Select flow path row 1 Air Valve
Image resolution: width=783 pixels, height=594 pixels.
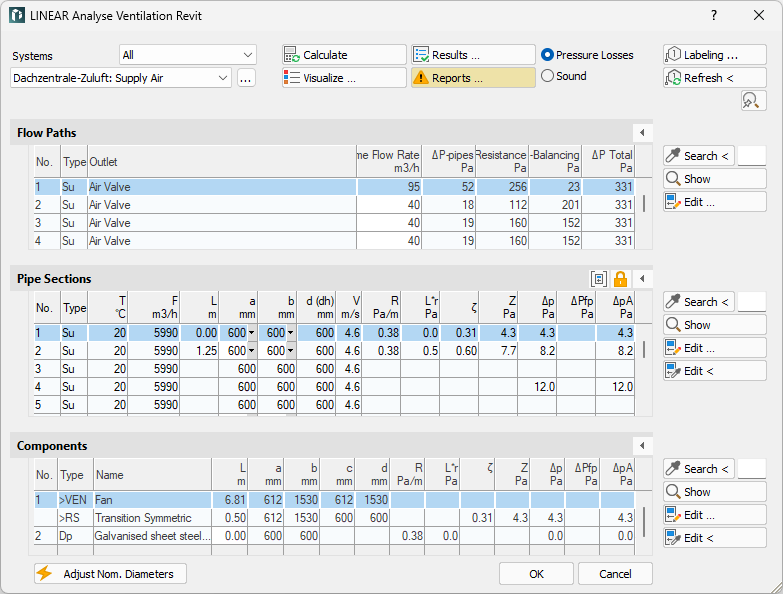[x=334, y=187]
